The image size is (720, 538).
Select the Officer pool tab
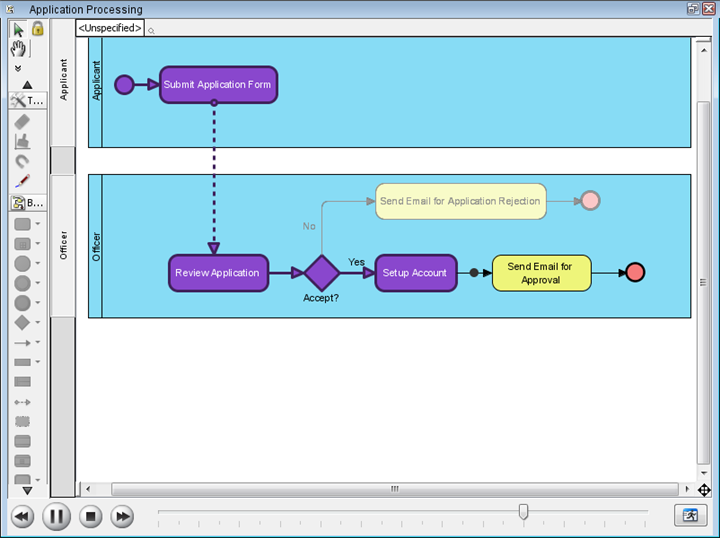point(63,246)
